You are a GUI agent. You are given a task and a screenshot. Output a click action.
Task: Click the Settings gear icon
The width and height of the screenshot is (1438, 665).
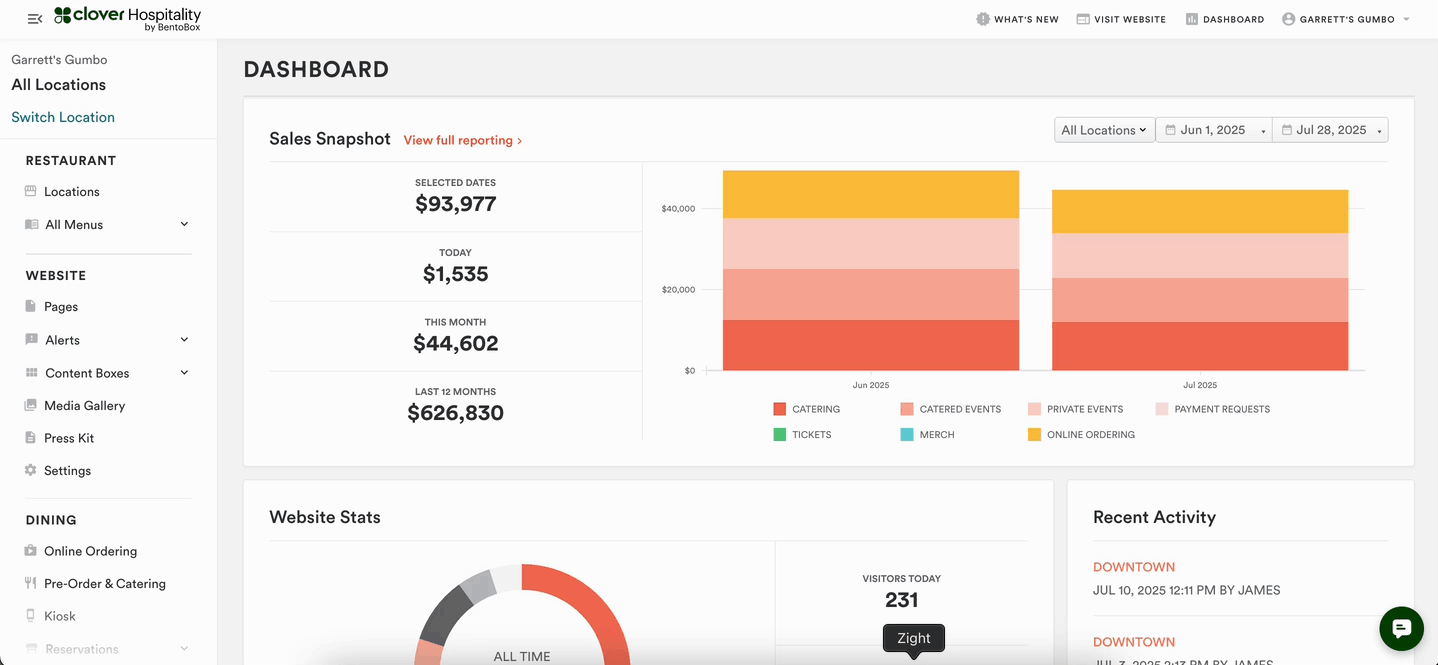(31, 471)
